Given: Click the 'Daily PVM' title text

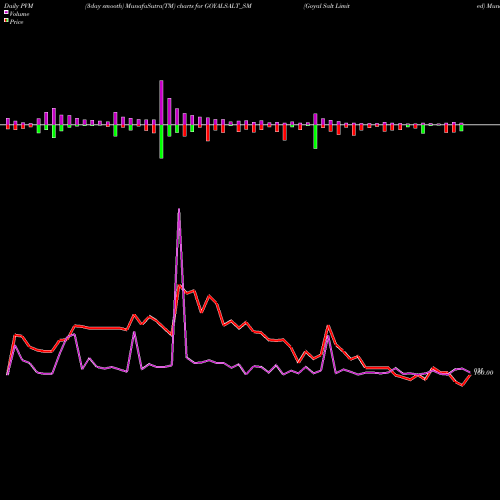Looking at the screenshot, I should pos(19,6).
